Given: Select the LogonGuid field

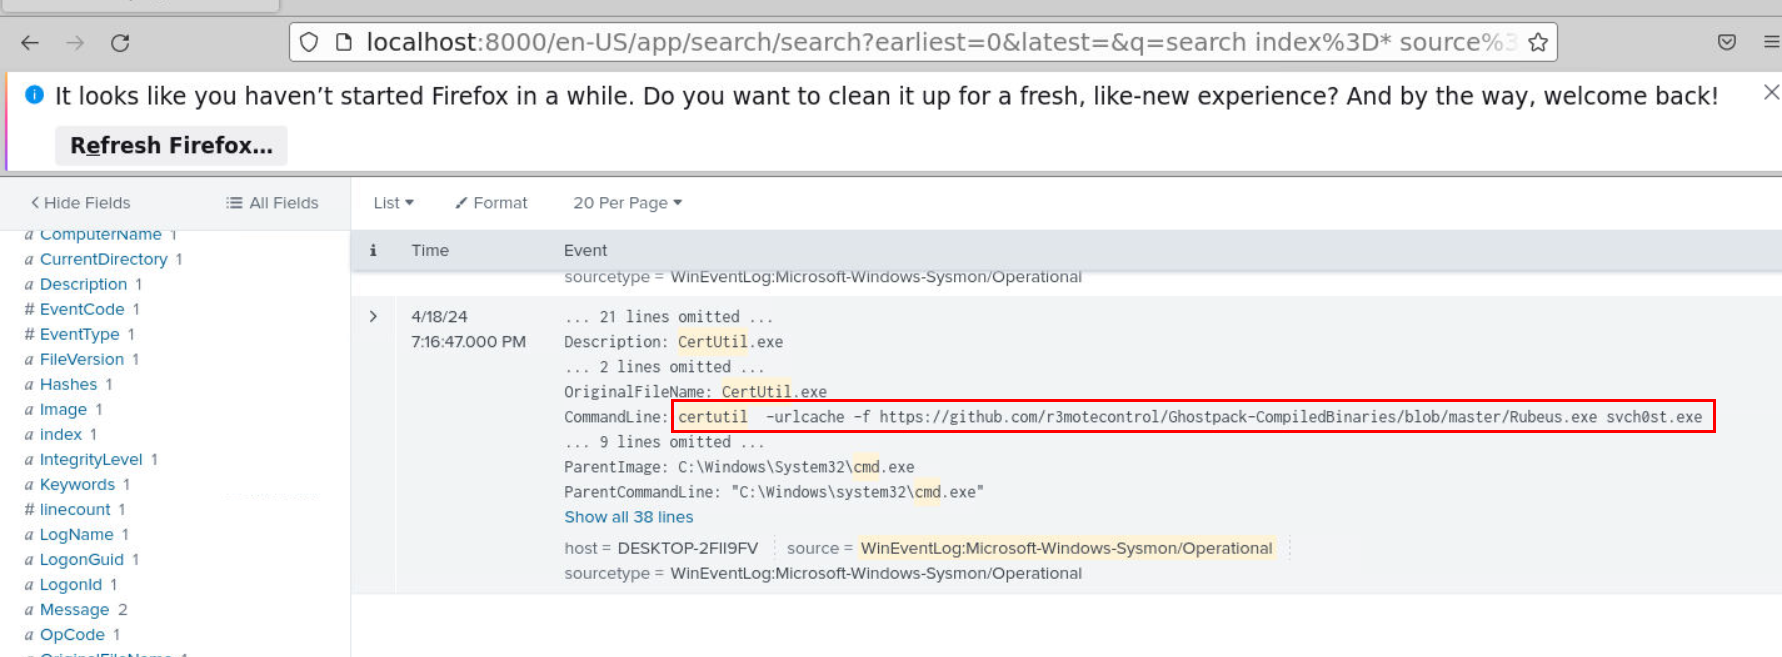Looking at the screenshot, I should pyautogui.click(x=82, y=559).
